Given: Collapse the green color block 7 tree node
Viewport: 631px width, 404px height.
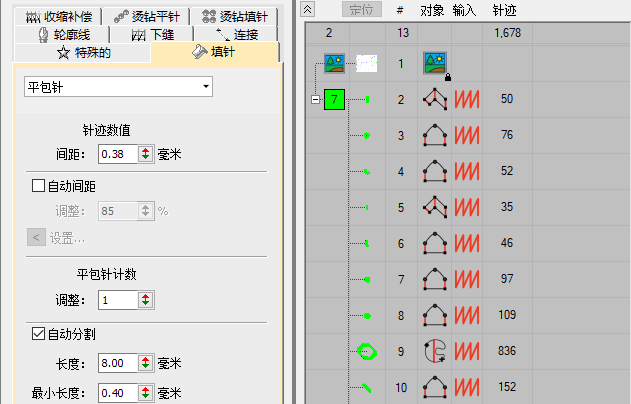Looking at the screenshot, I should click(317, 100).
